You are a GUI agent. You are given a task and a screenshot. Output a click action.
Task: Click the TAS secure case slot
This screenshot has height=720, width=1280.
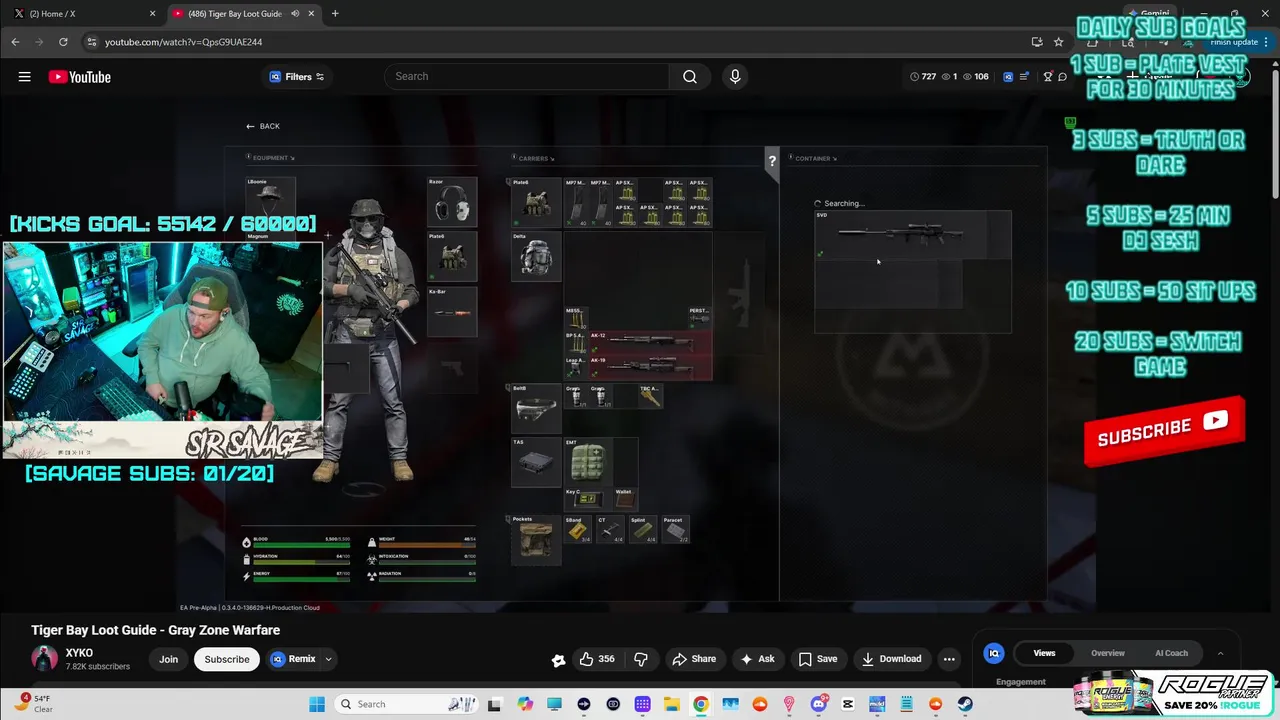[536, 462]
